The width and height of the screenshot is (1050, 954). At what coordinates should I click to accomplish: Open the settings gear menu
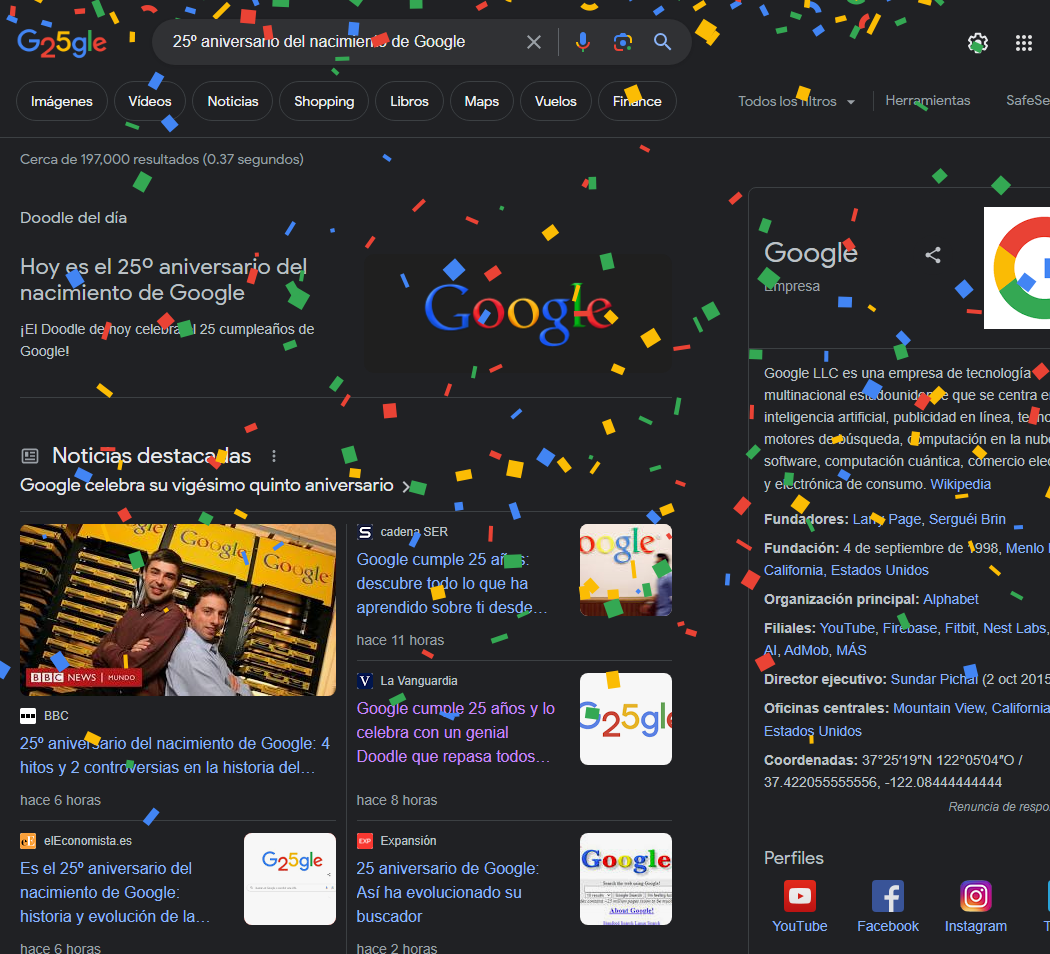pos(977,43)
